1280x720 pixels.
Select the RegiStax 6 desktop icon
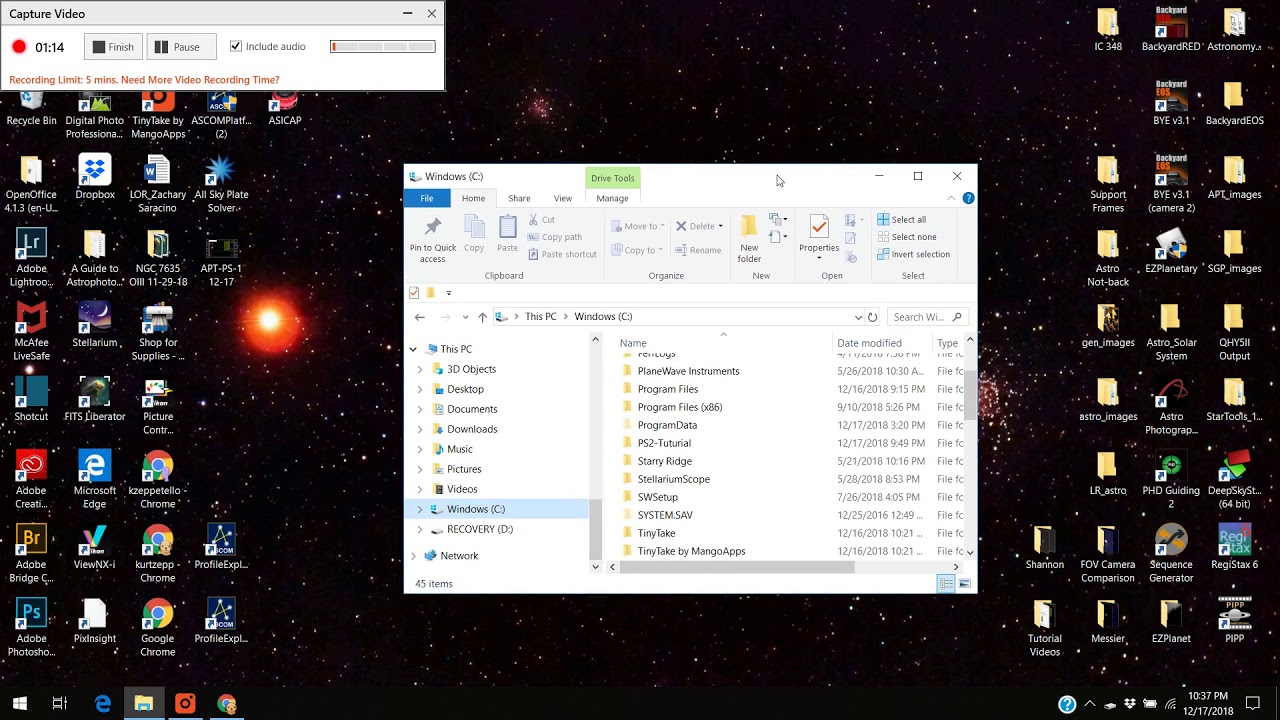coord(1235,547)
